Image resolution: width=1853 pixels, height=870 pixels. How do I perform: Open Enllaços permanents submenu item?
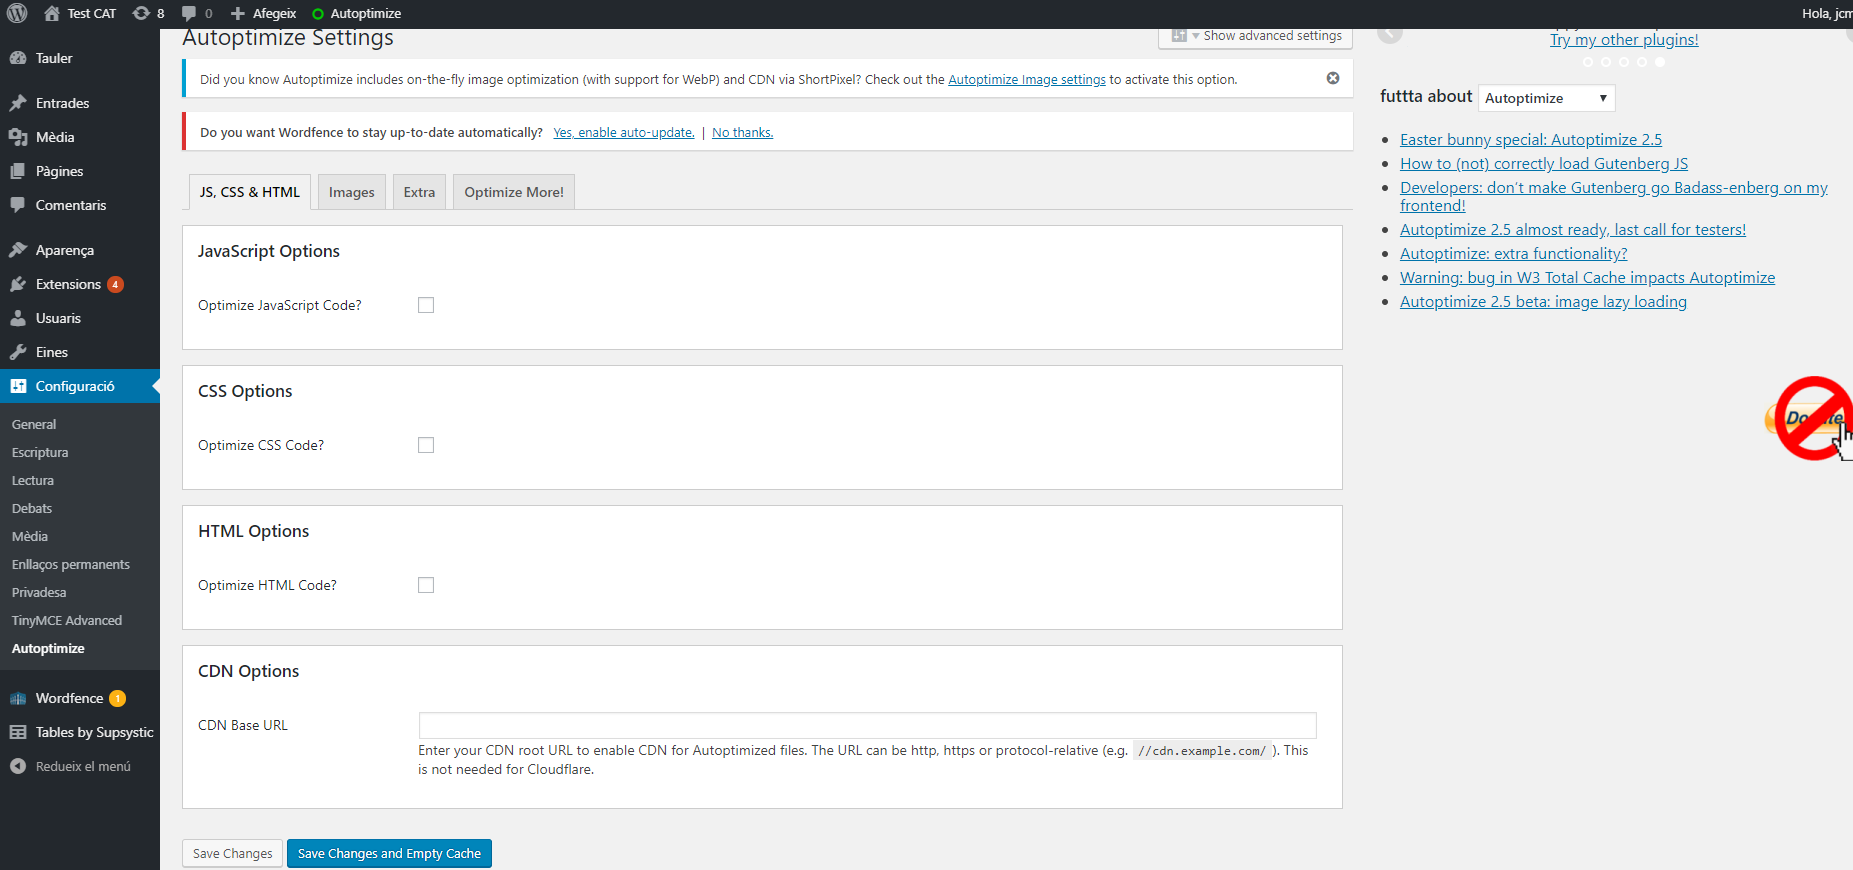[71, 564]
